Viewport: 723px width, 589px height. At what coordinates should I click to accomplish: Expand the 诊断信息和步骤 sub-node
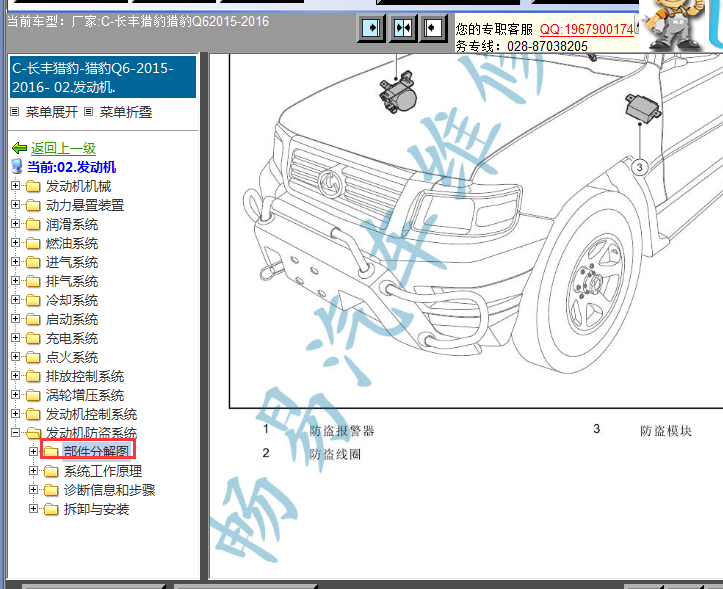click(33, 489)
